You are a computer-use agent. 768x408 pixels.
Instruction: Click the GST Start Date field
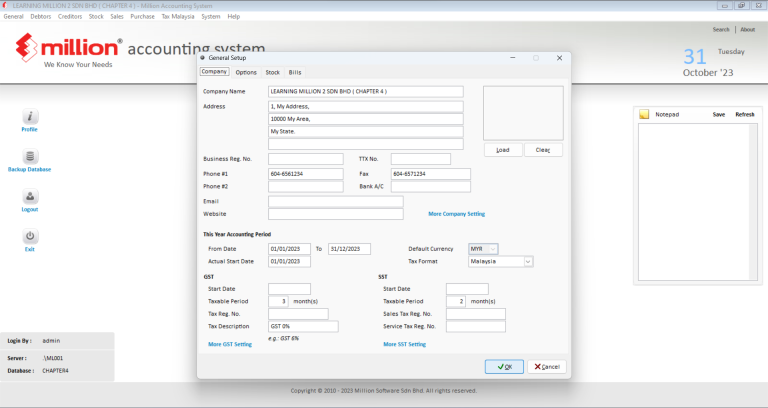(x=289, y=289)
